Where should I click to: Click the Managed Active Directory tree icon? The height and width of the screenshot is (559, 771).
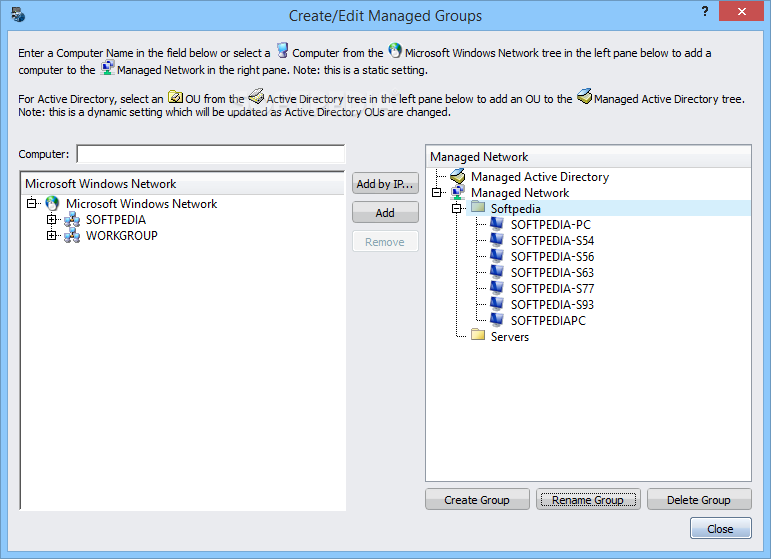click(x=458, y=176)
